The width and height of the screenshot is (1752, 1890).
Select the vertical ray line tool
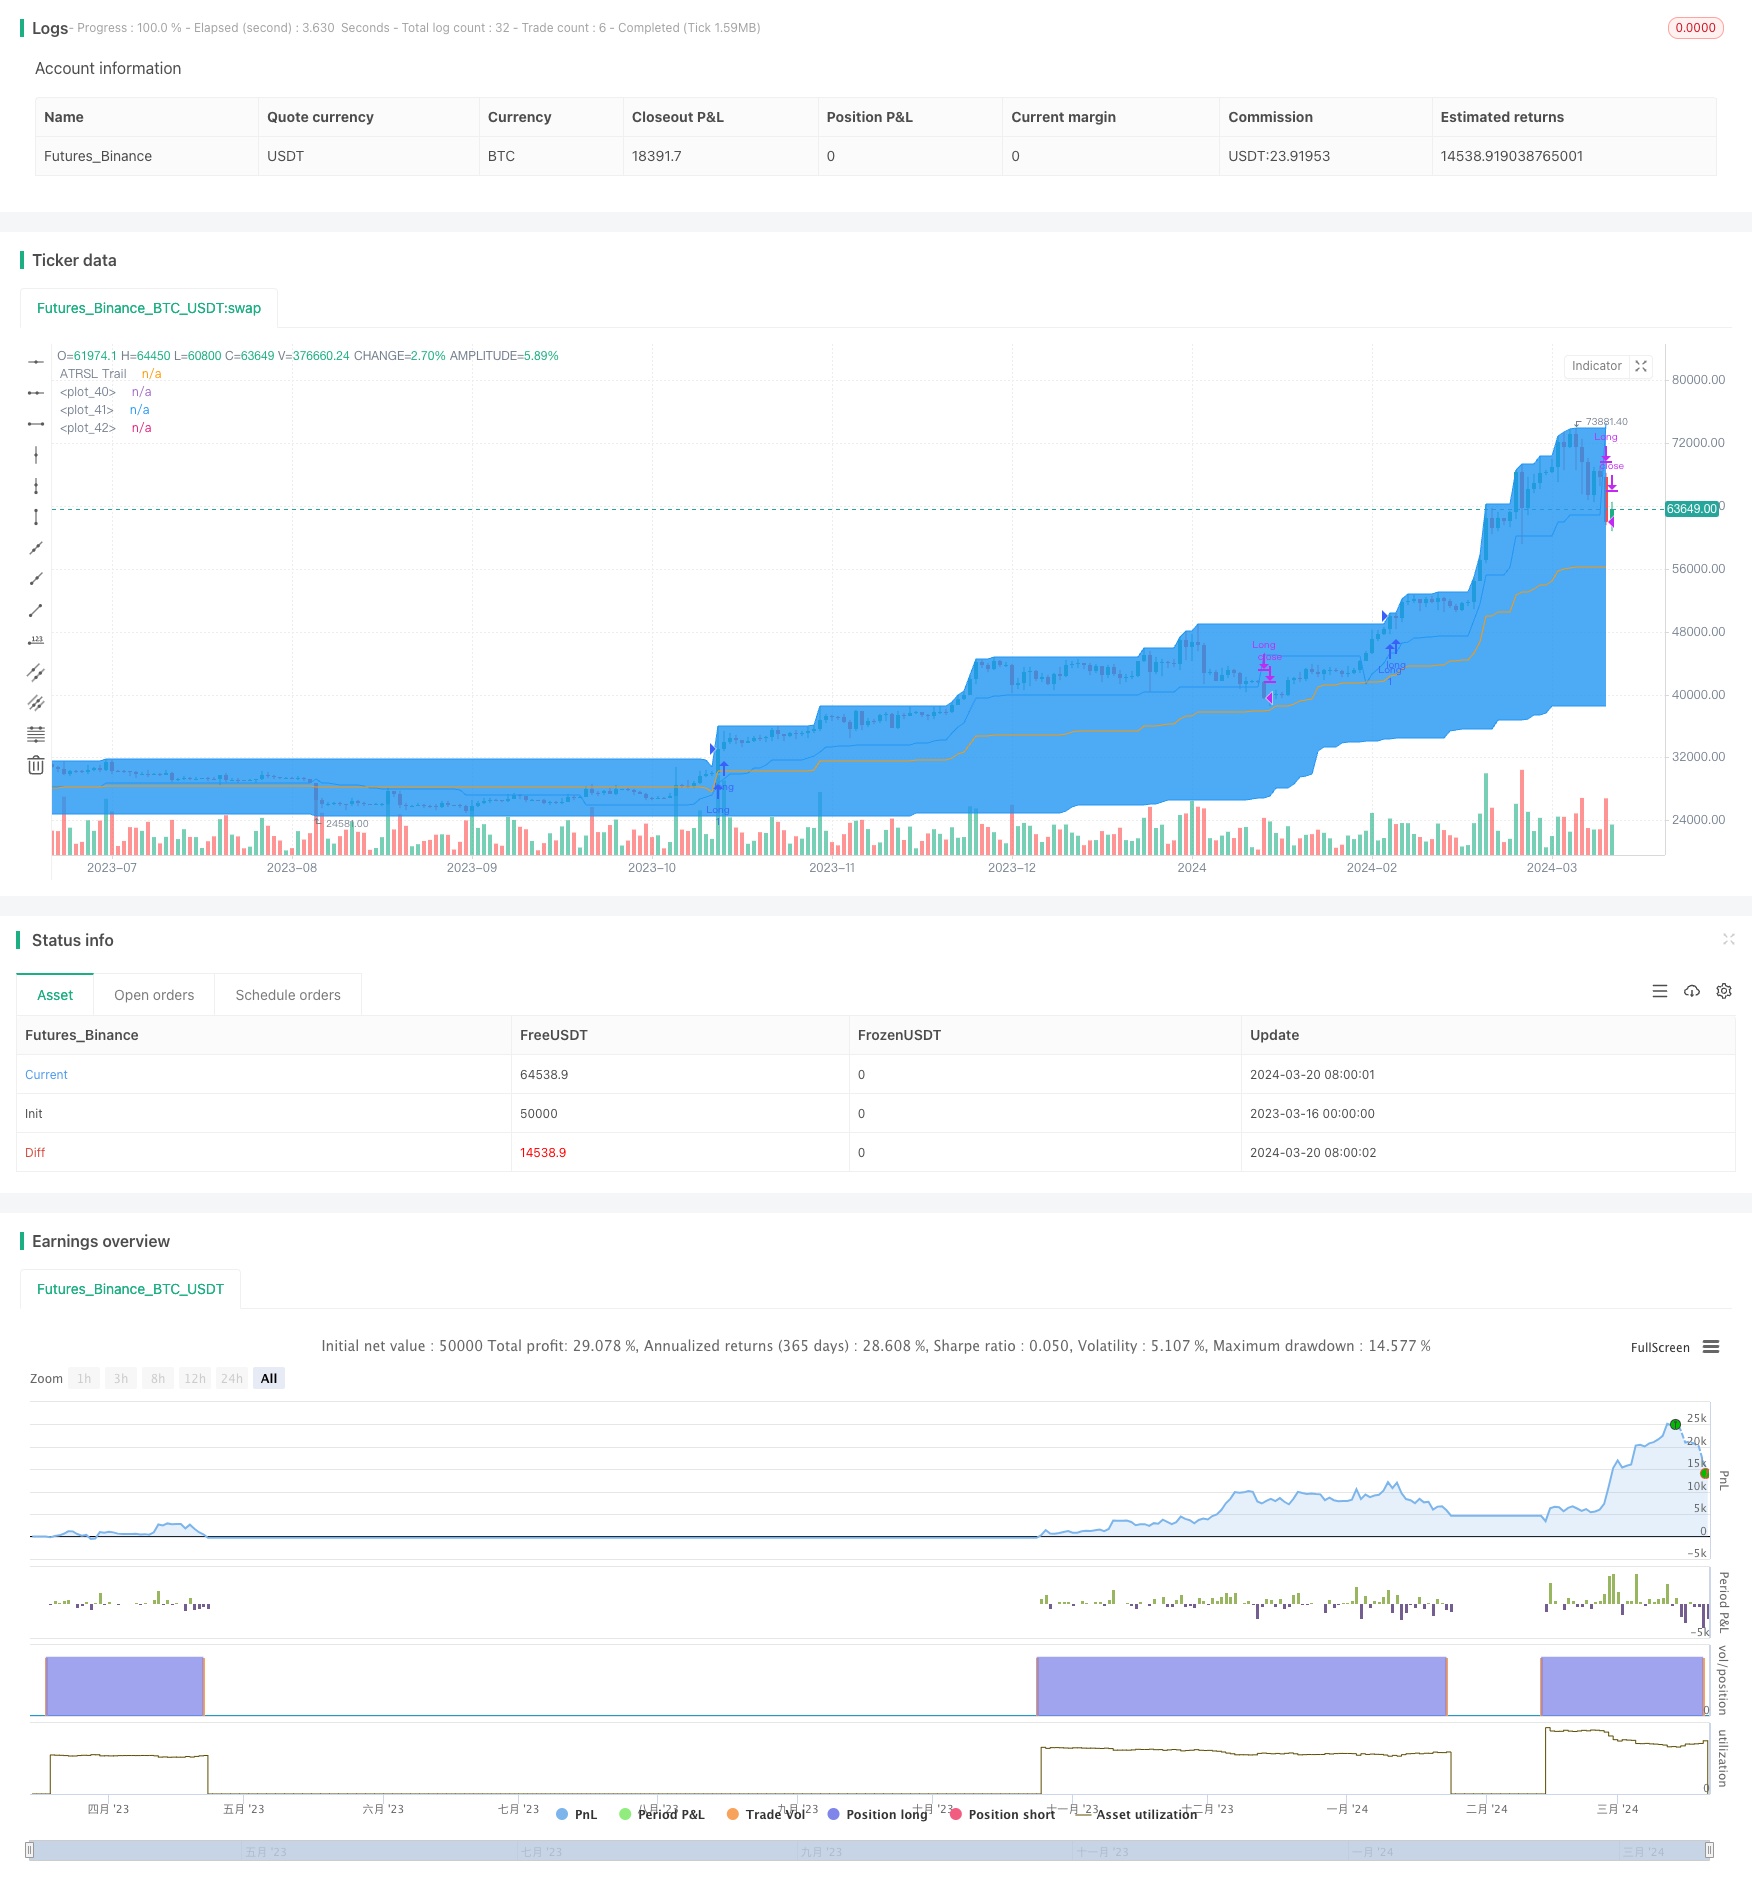(36, 486)
